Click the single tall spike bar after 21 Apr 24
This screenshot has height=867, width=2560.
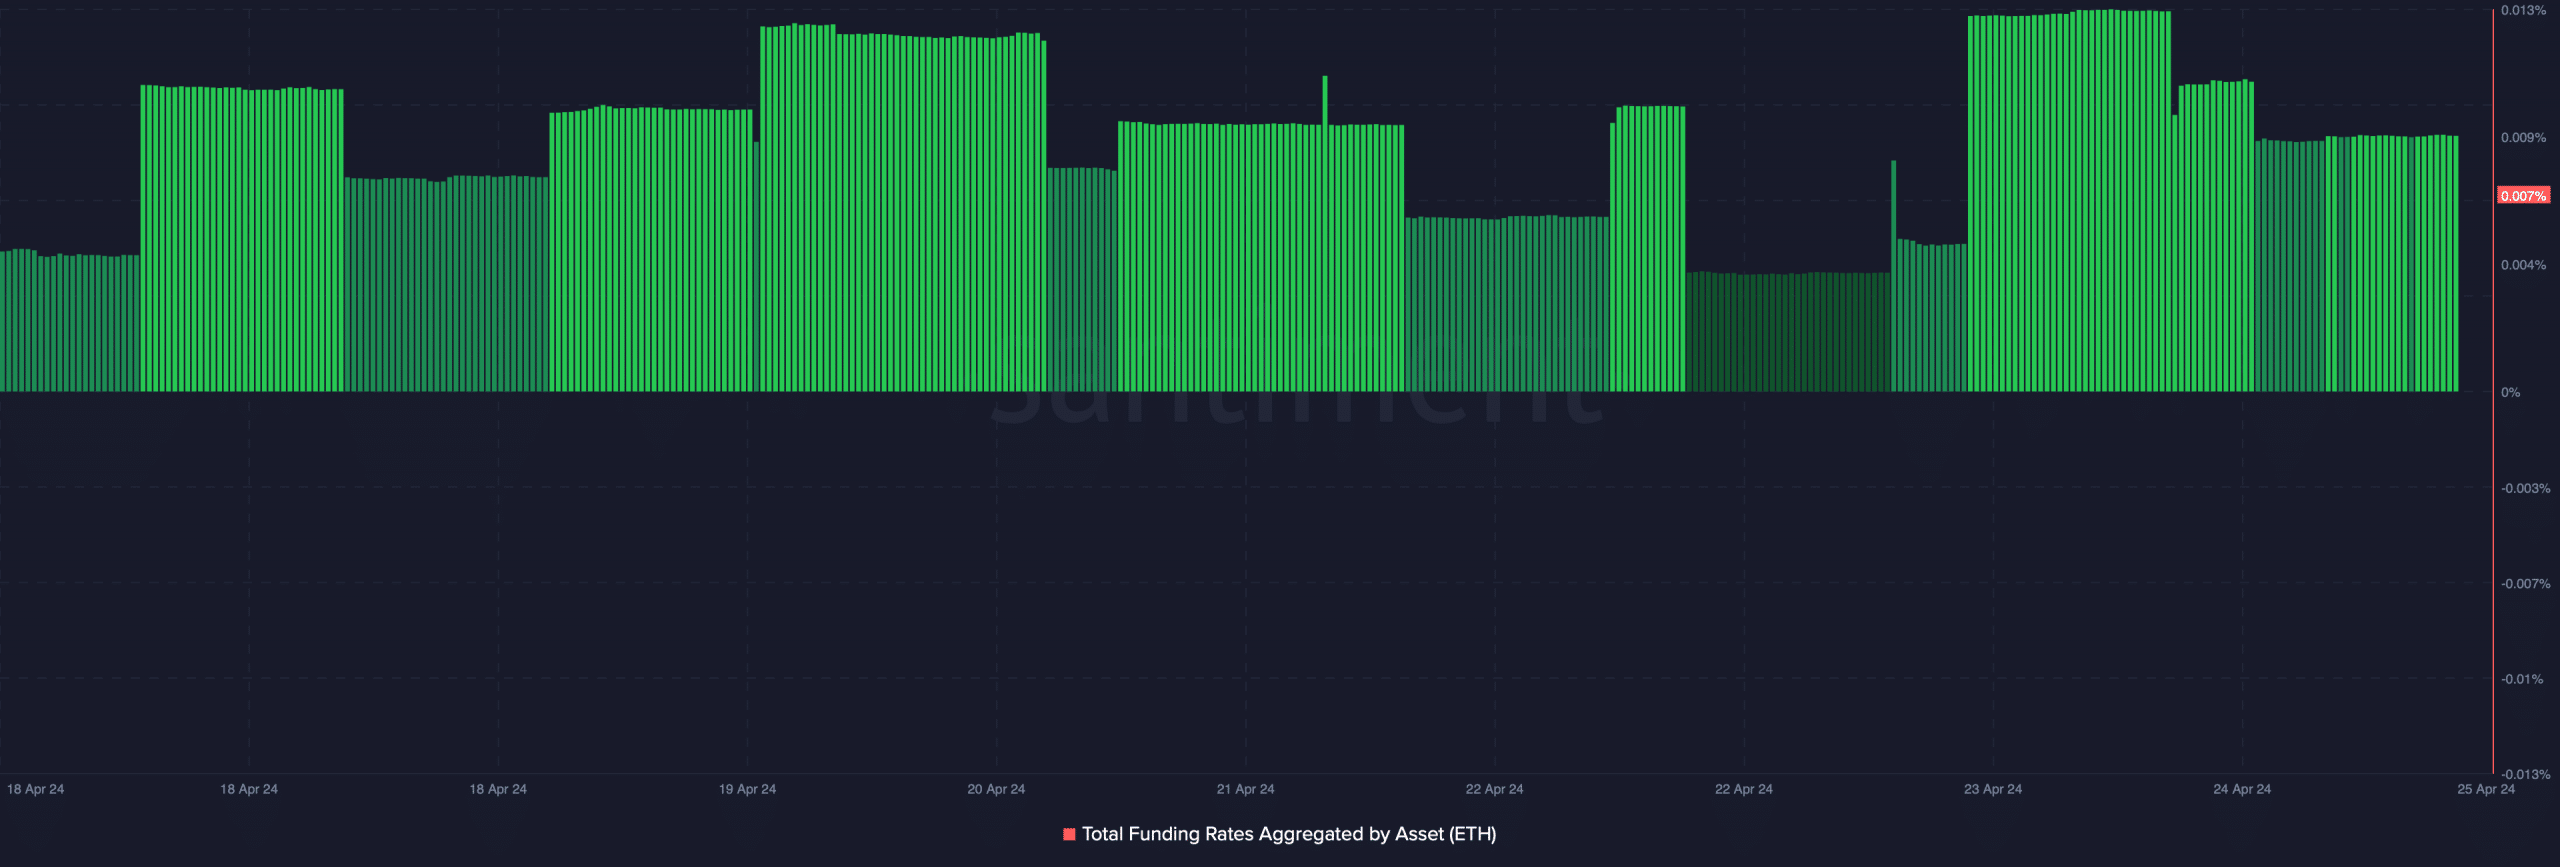point(1325,233)
